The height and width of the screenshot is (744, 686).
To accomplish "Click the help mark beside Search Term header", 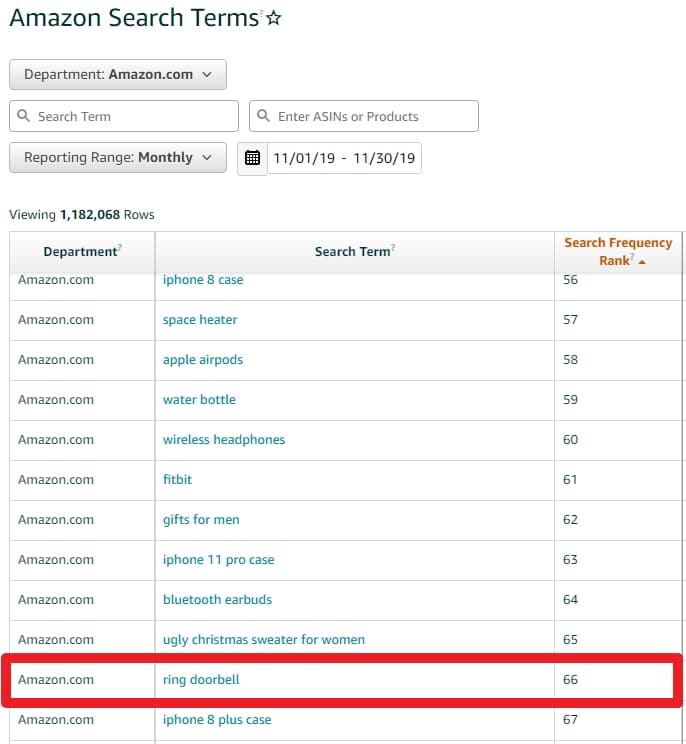I will (x=393, y=246).
